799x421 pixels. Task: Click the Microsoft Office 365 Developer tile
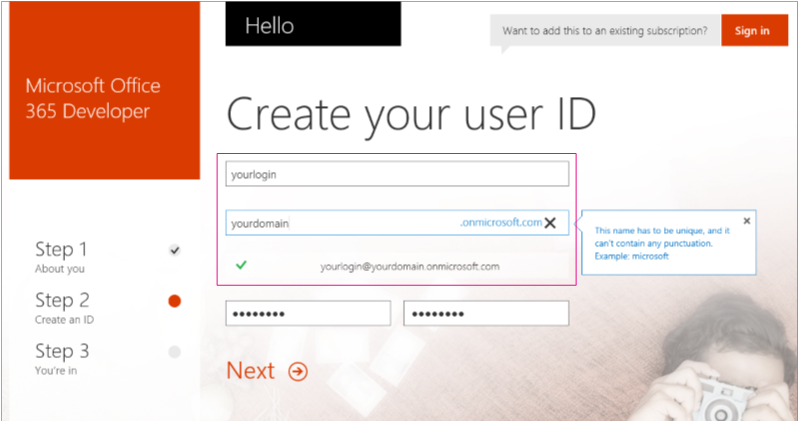click(104, 90)
